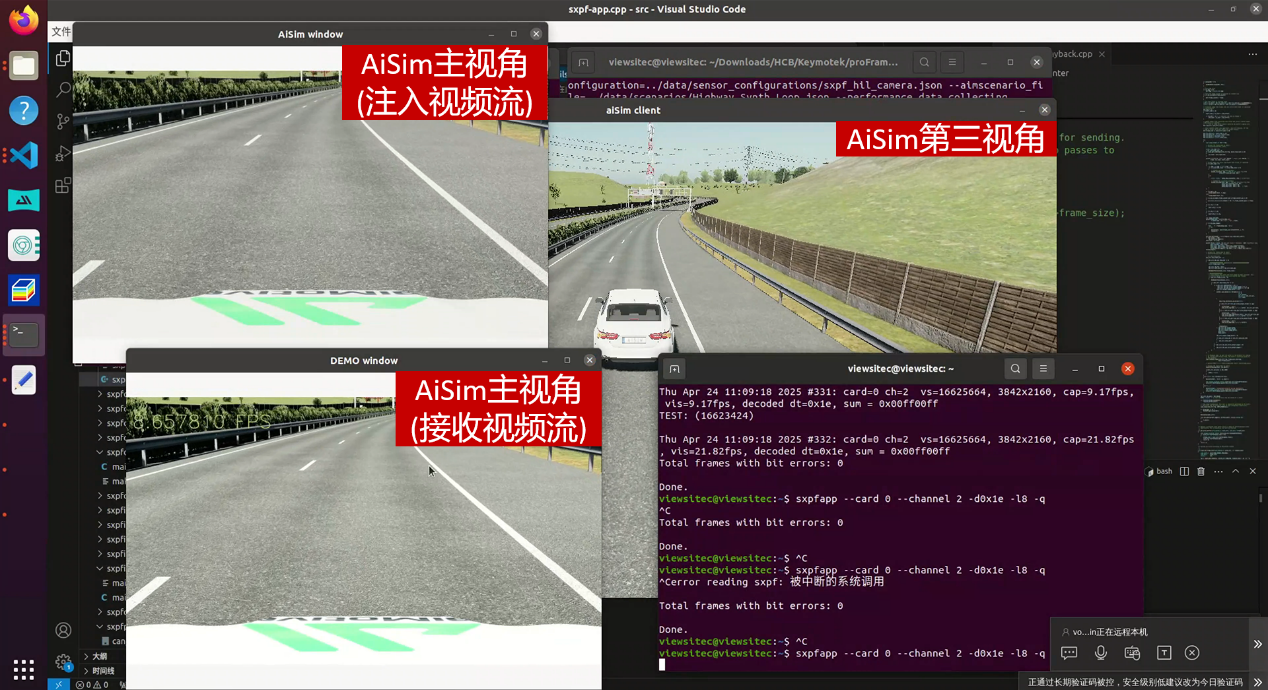The image size is (1268, 690).
Task: Expand the 时间线 timeline section
Action: pos(102,671)
